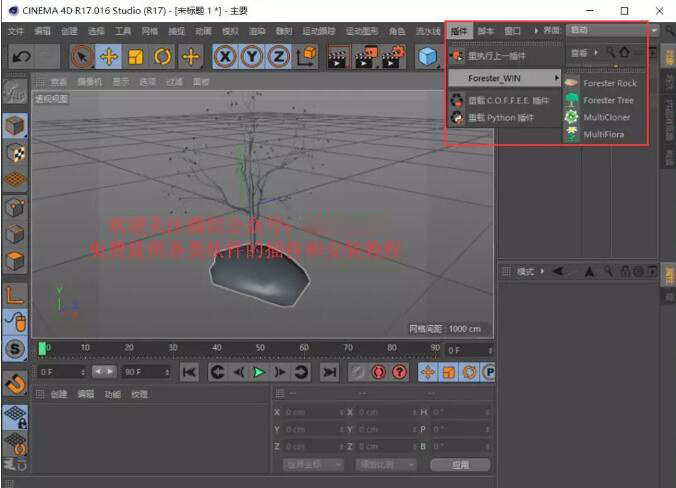Click the 应用 apply button
This screenshot has height=488, width=676.
click(x=460, y=465)
